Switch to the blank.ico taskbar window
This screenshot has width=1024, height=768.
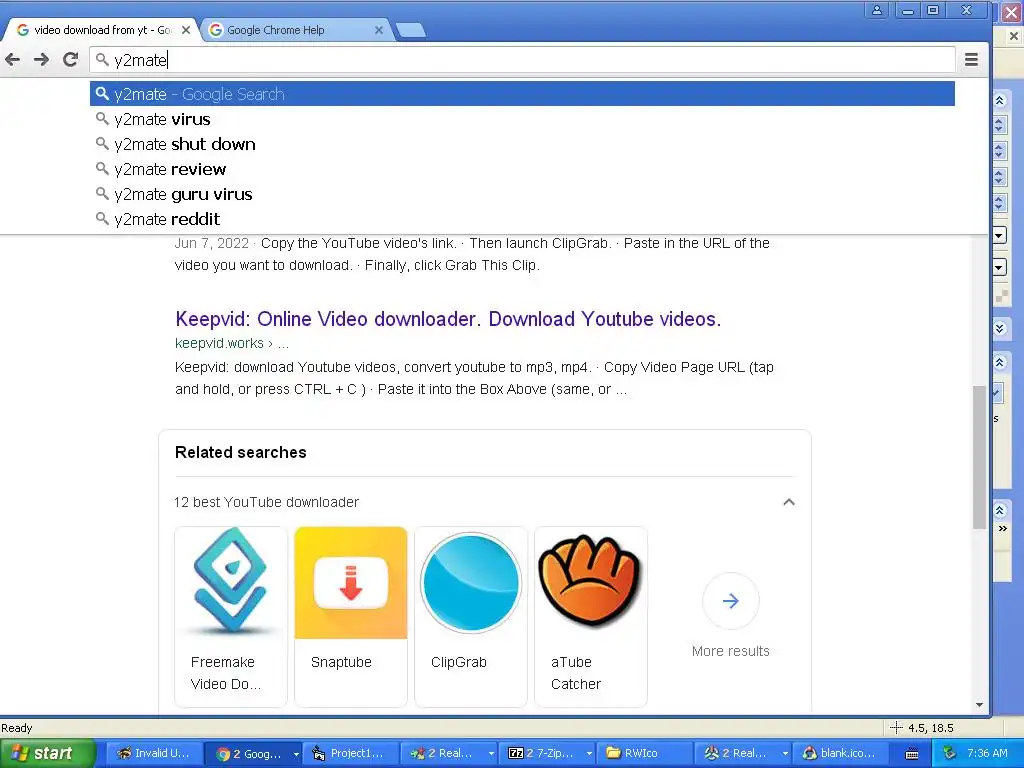click(x=840, y=754)
